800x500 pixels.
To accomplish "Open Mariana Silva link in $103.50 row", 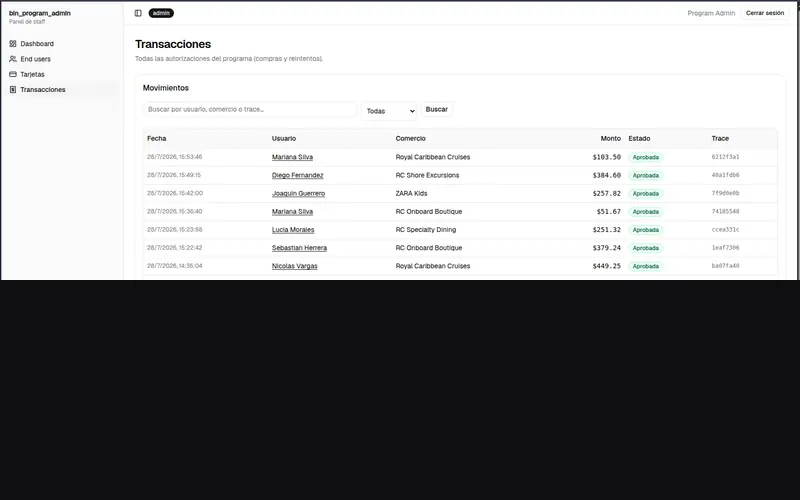I will pos(292,157).
